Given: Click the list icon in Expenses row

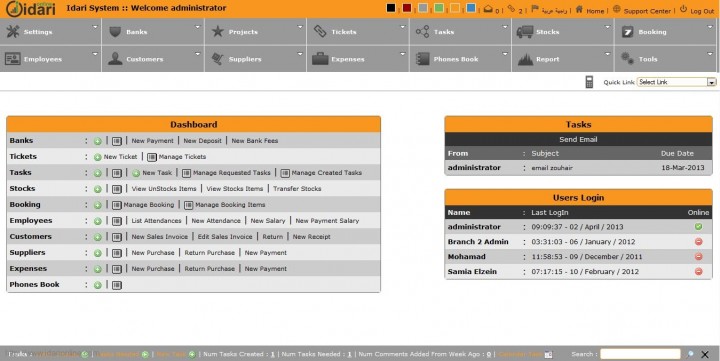Looking at the screenshot, I should coord(117,269).
